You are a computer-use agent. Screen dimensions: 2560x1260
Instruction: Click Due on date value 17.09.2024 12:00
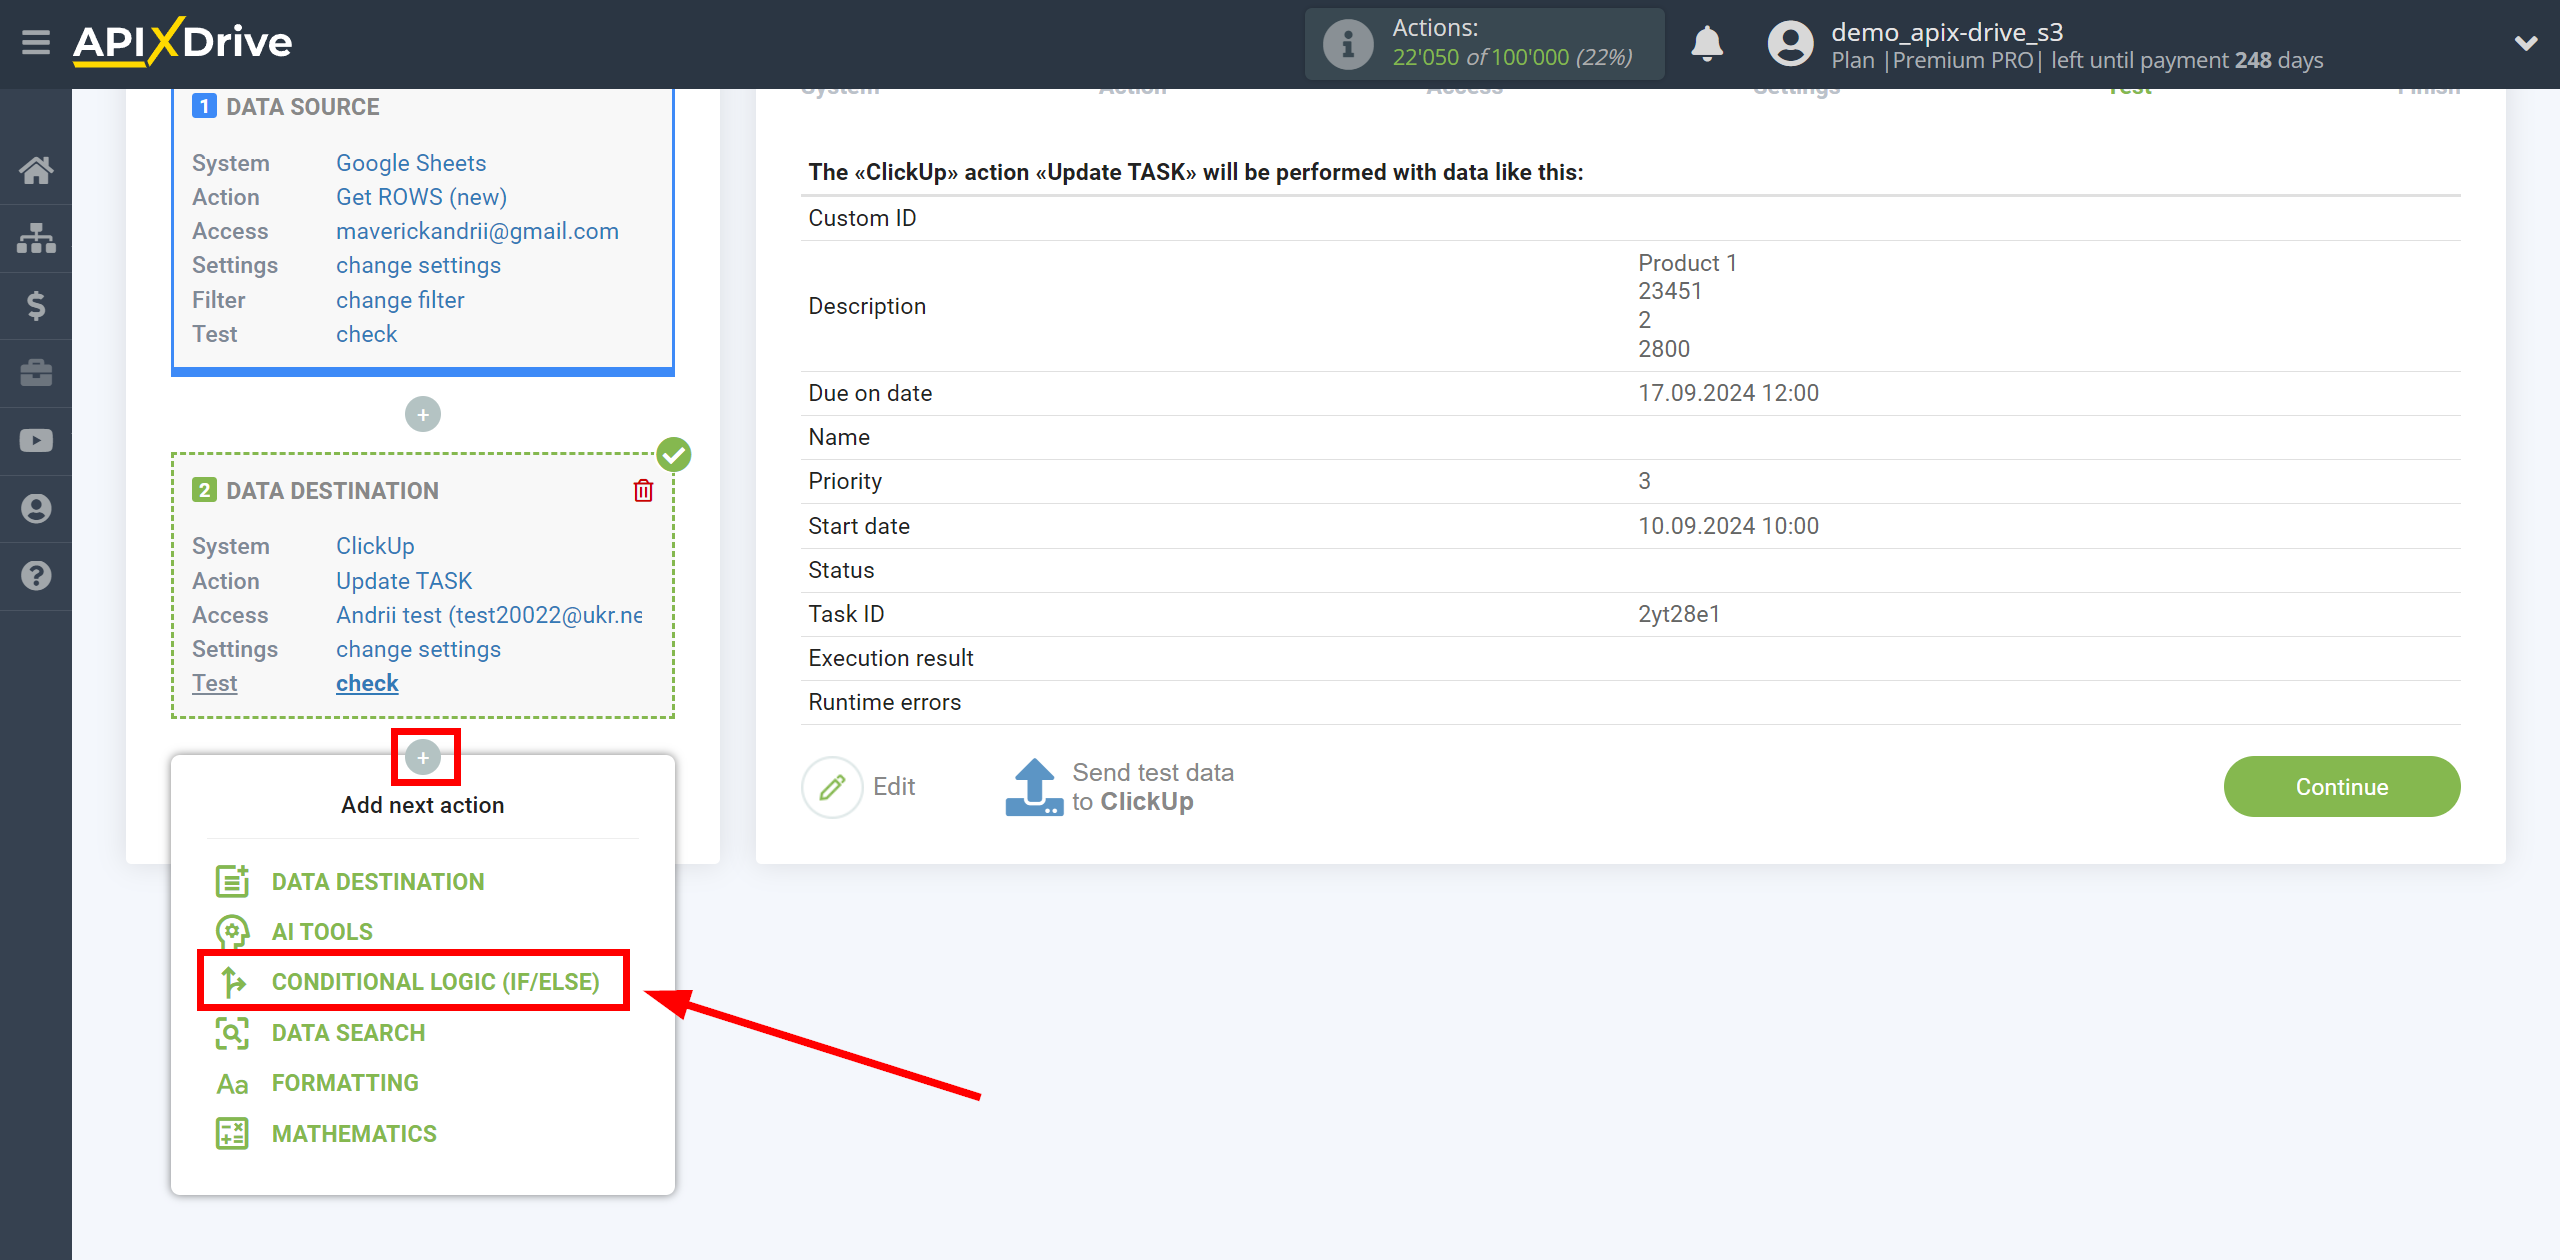click(1728, 393)
